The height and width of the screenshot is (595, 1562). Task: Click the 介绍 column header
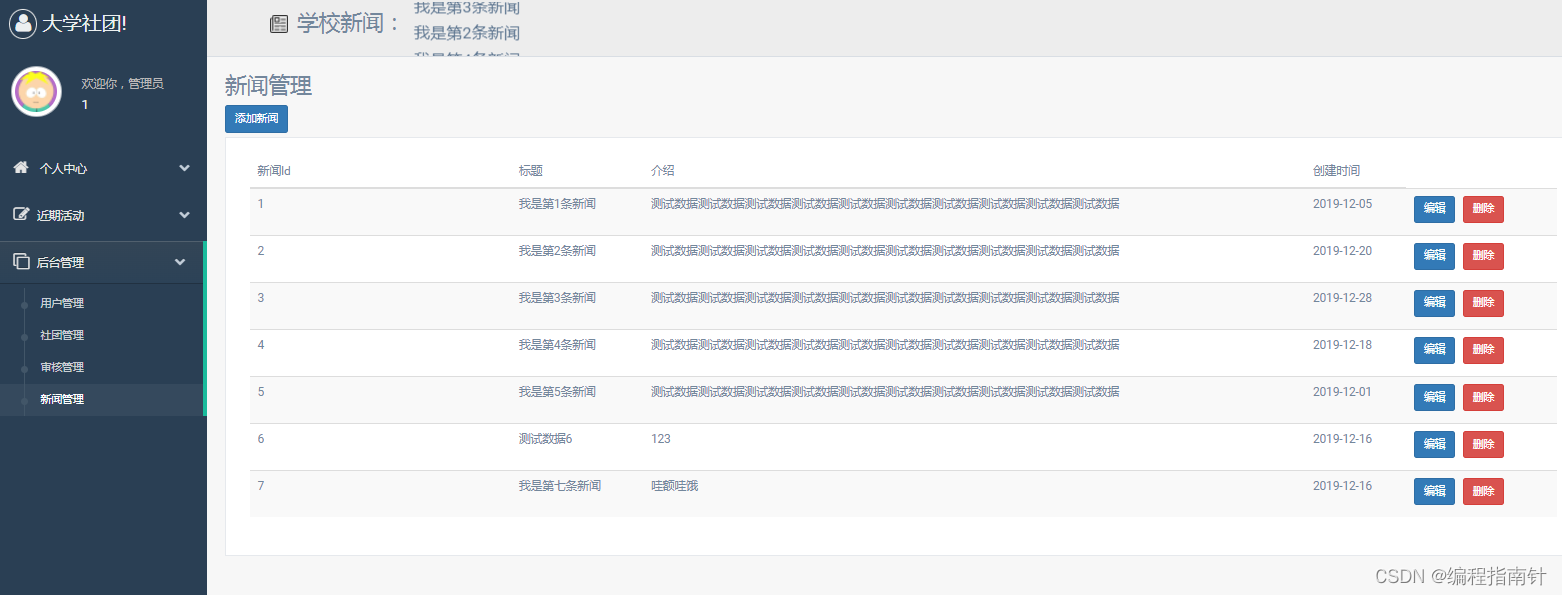(663, 171)
